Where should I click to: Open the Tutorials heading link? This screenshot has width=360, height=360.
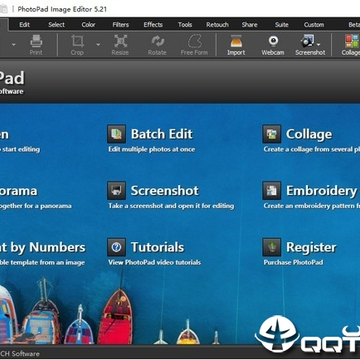point(157,247)
